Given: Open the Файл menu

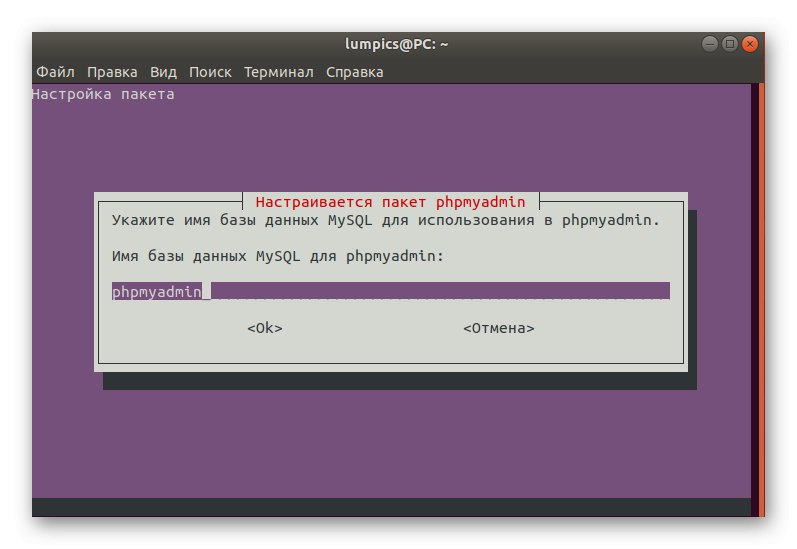Looking at the screenshot, I should click(x=55, y=72).
